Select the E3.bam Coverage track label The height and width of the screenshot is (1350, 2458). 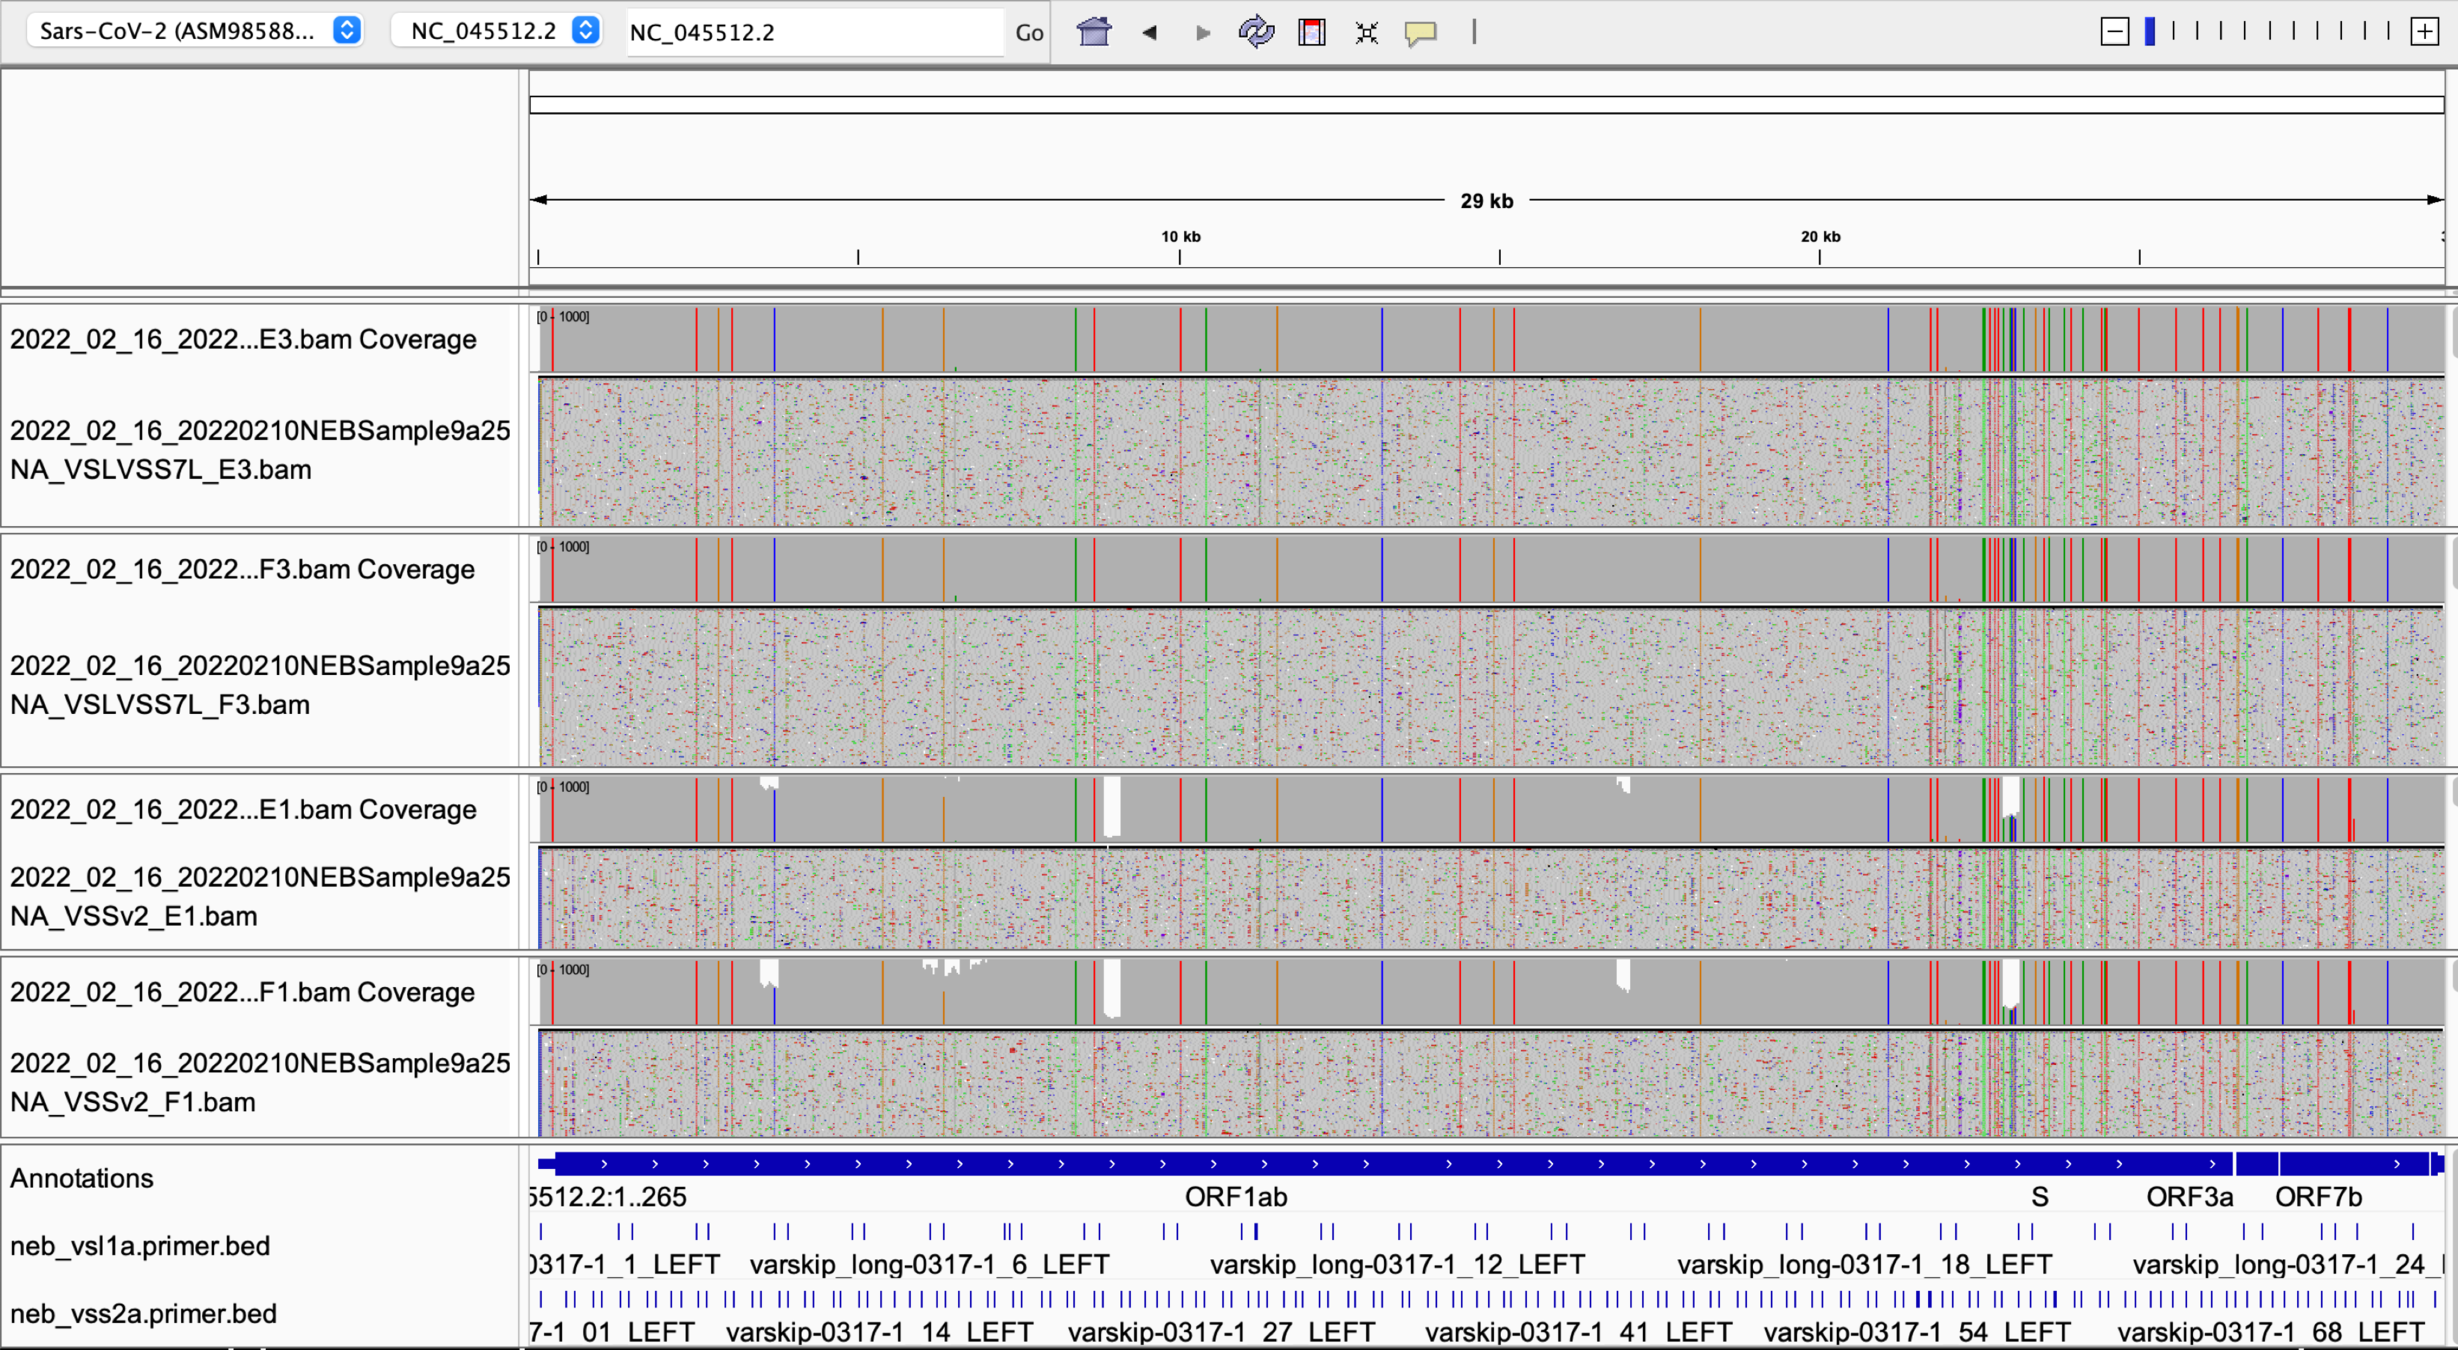pos(243,339)
